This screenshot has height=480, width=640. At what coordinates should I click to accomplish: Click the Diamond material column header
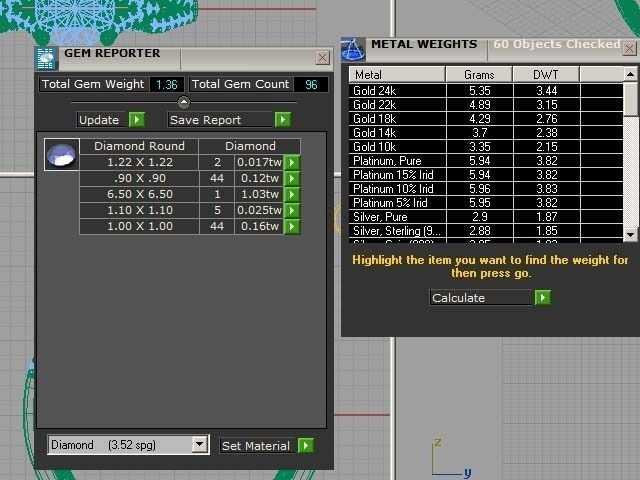(250, 146)
